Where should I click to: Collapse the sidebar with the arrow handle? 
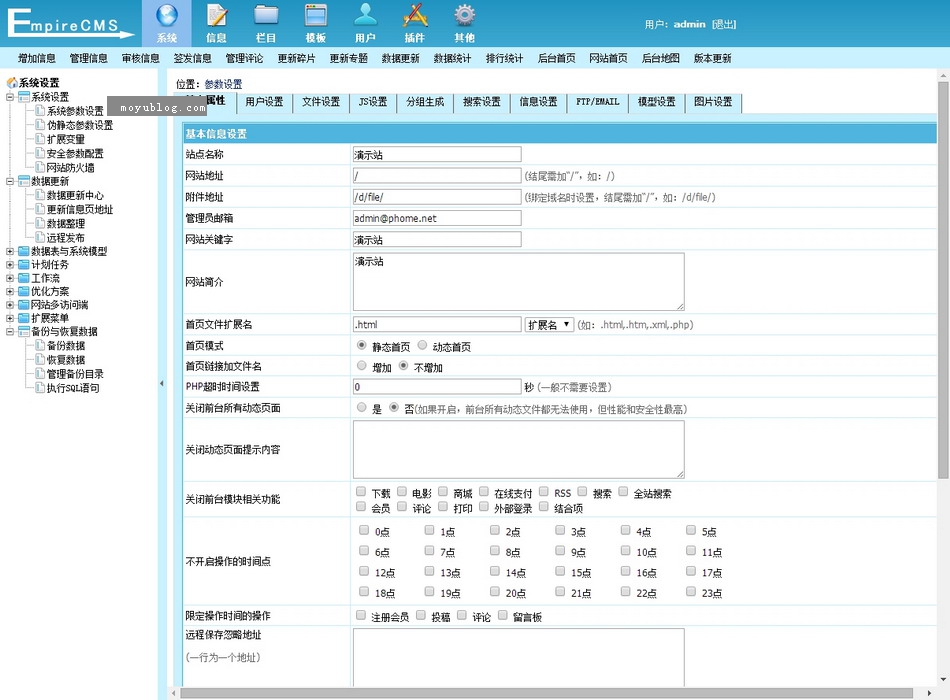[x=162, y=383]
